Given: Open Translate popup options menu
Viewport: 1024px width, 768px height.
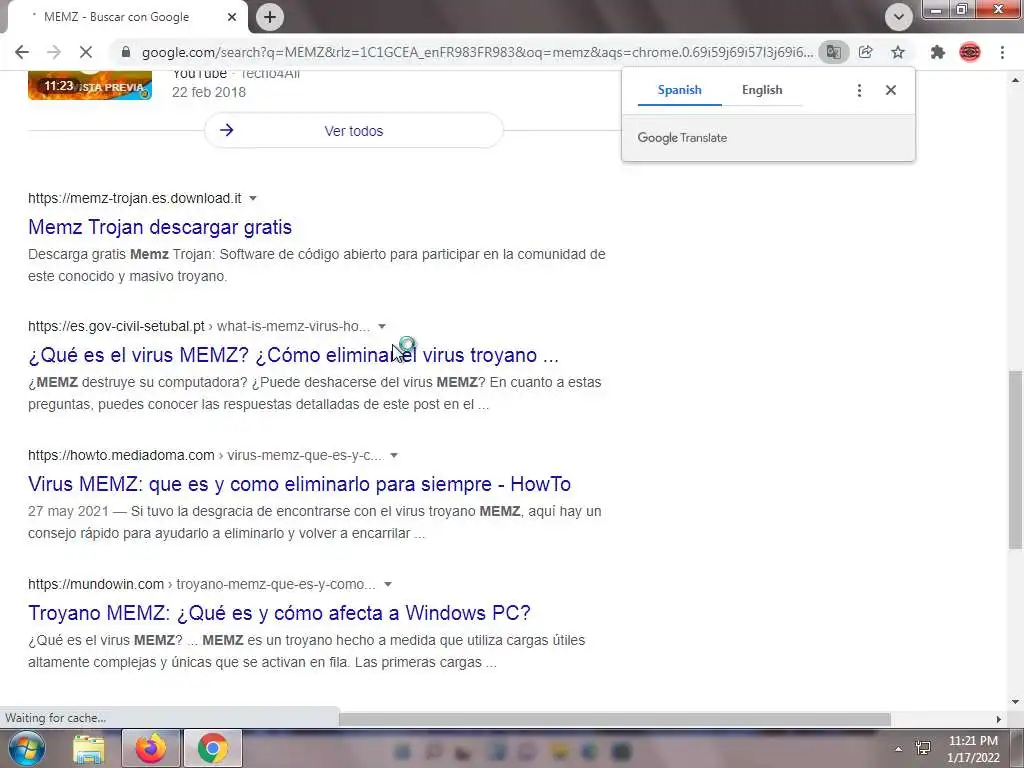Looking at the screenshot, I should pyautogui.click(x=859, y=90).
